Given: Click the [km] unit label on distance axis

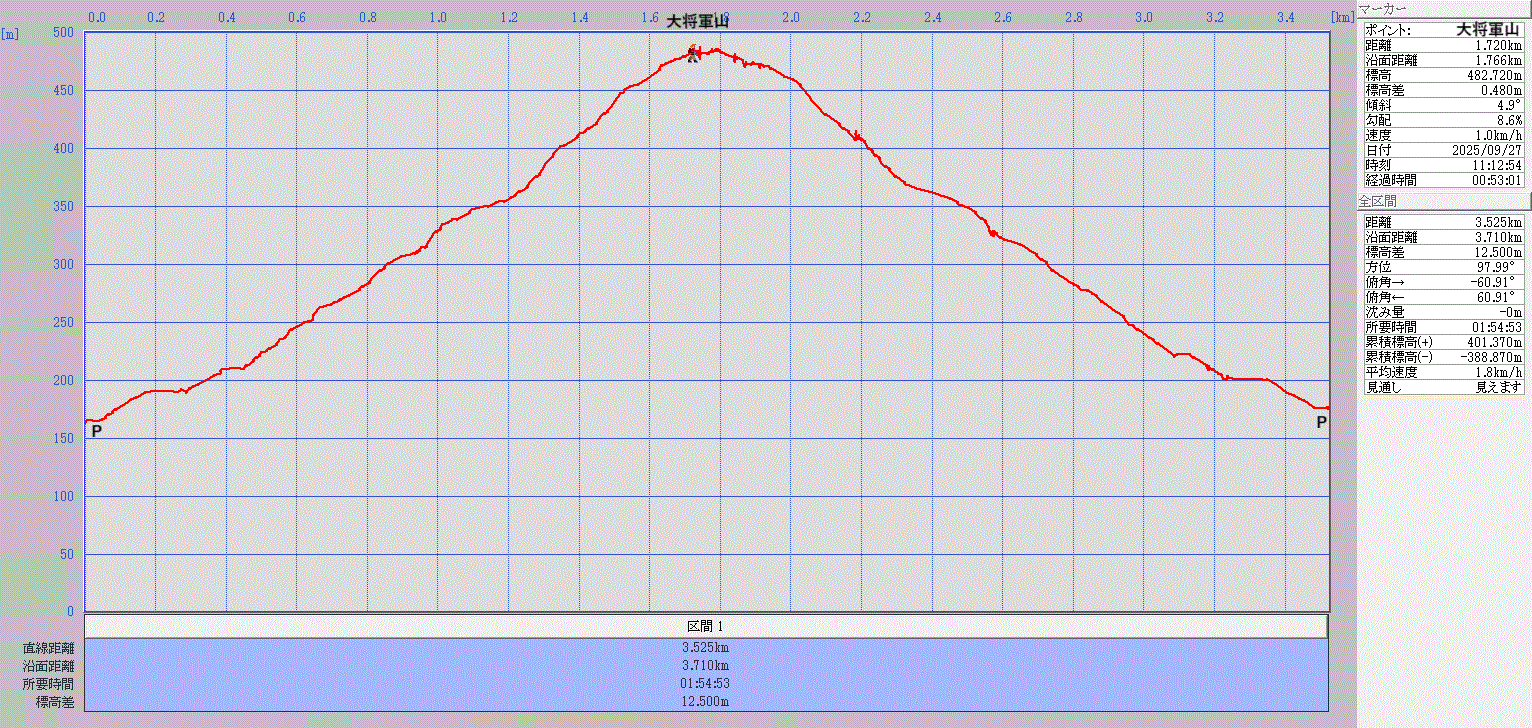Looking at the screenshot, I should click(1342, 17).
